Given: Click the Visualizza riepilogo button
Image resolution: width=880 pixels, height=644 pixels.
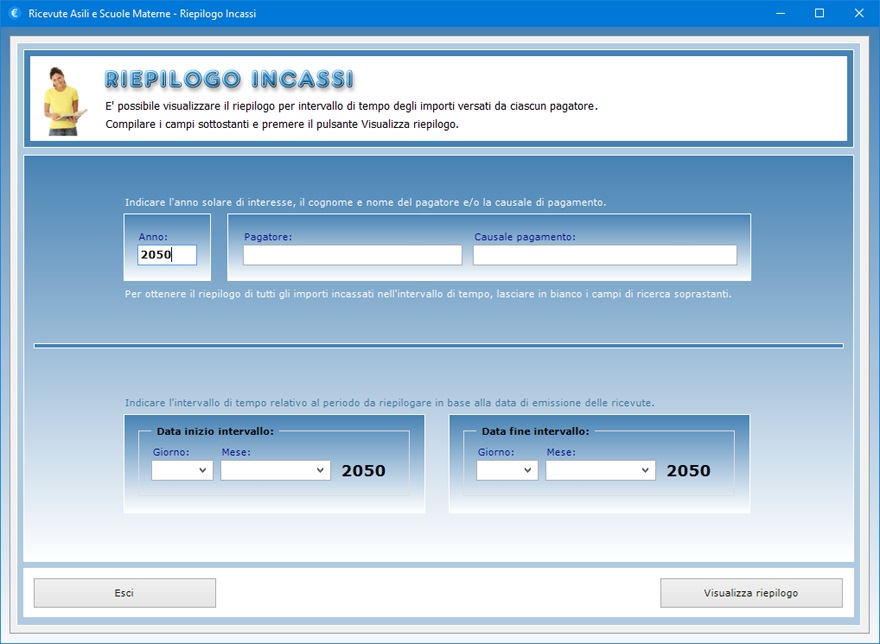Looking at the screenshot, I should pos(751,593).
